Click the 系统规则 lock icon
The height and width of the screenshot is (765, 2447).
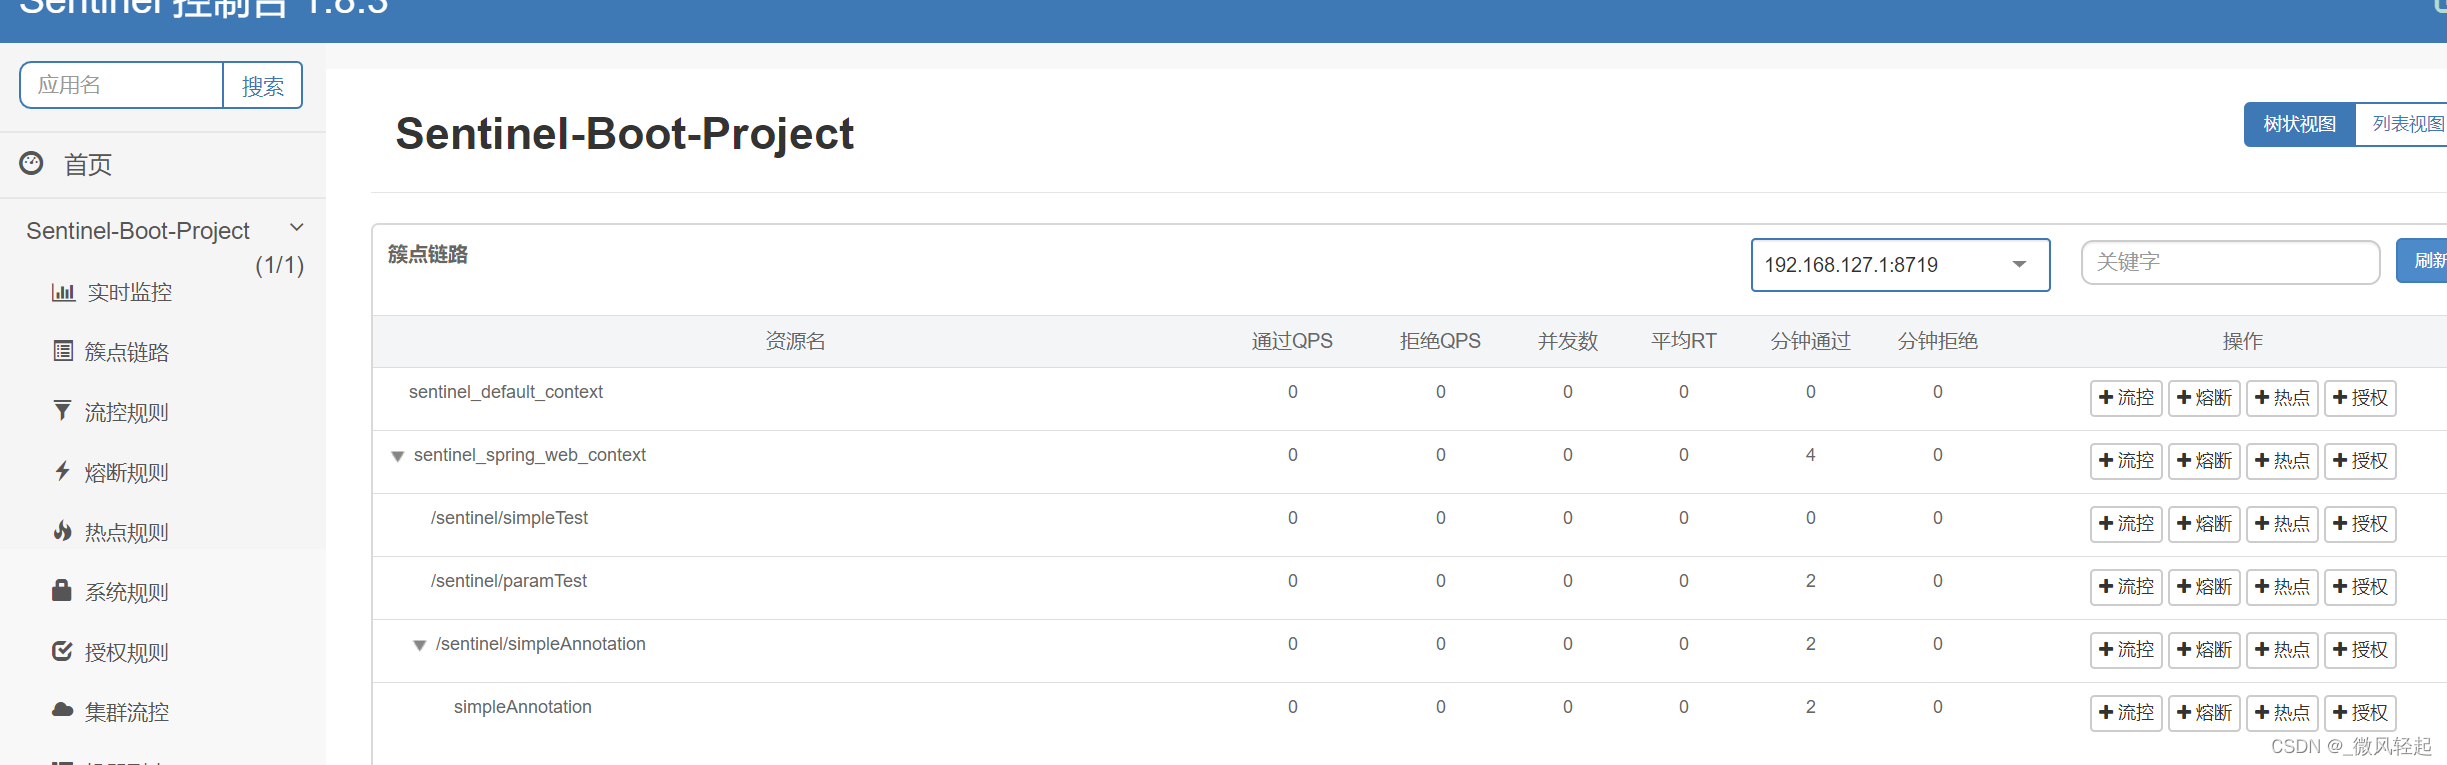click(x=62, y=591)
